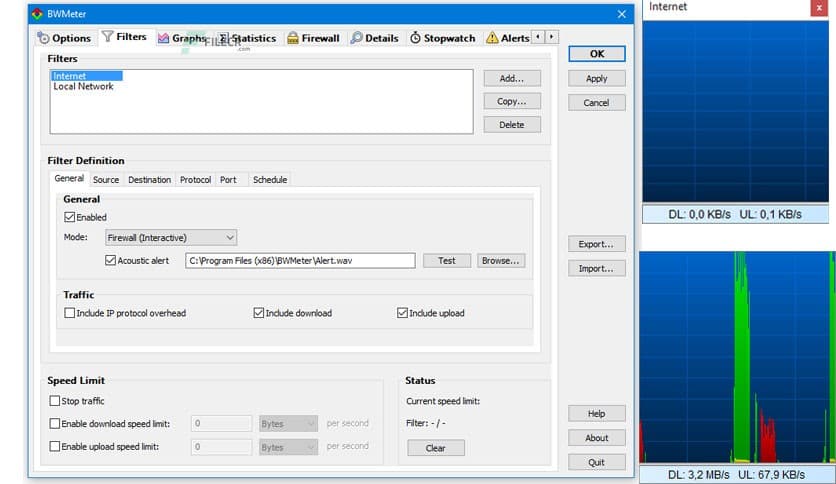
Task: Open the Source filter tab
Action: coord(106,180)
